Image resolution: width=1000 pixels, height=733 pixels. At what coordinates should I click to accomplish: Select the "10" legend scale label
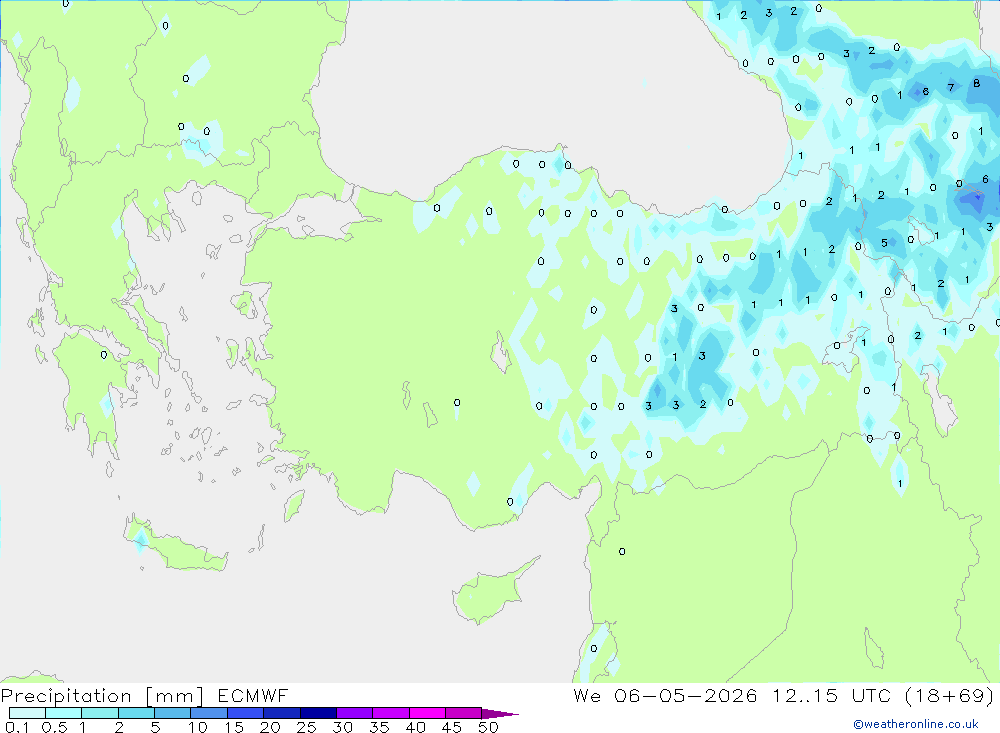[x=198, y=727]
